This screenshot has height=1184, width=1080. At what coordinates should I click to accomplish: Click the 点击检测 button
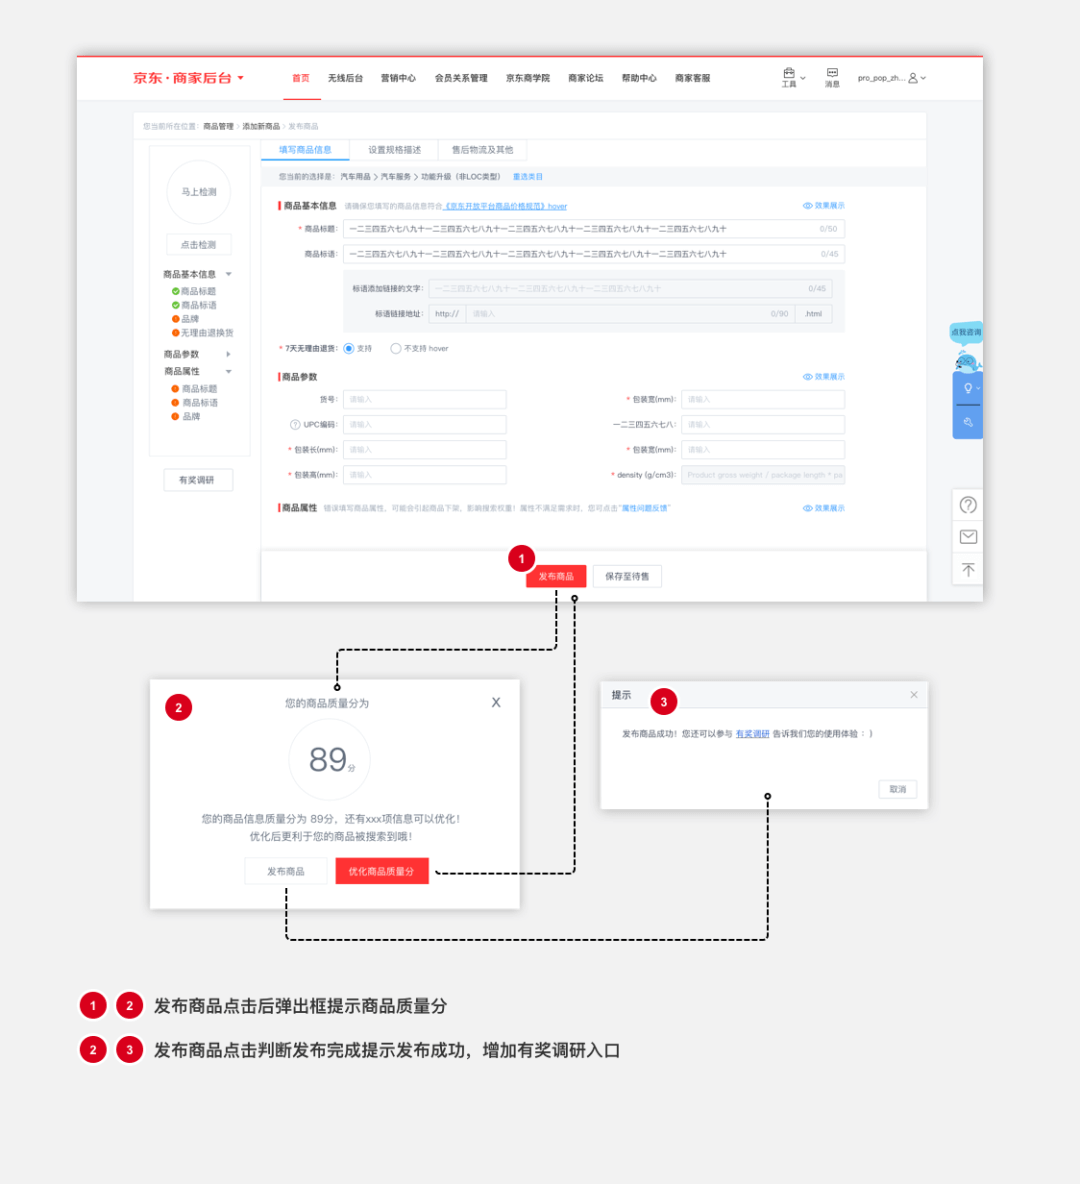click(199, 245)
